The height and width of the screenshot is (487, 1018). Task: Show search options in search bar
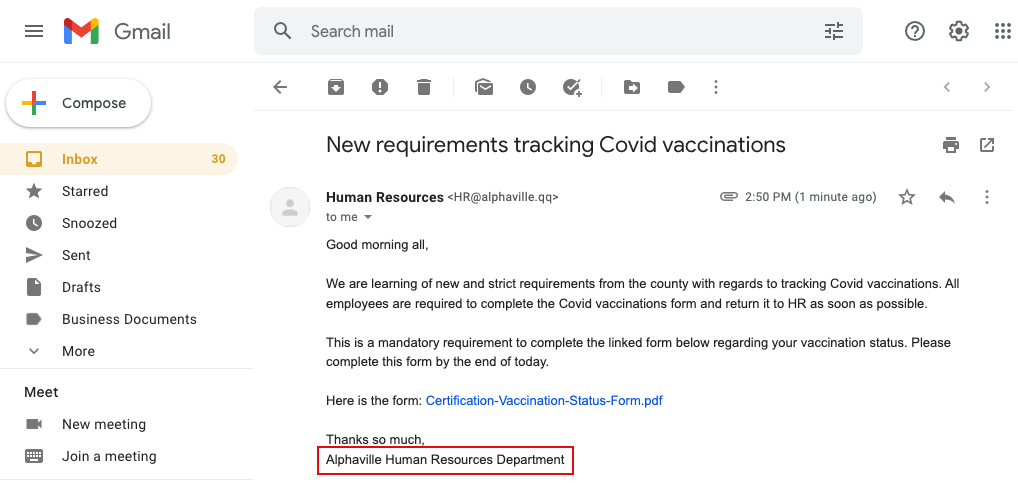pyautogui.click(x=834, y=31)
